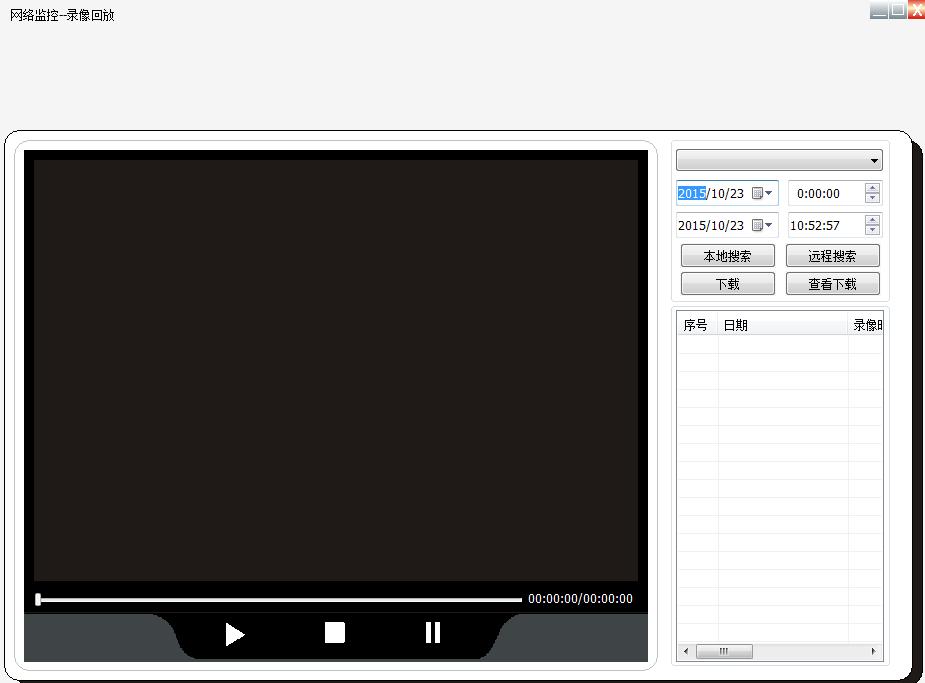Decrease start time 0:00:00 with down arrow
This screenshot has width=925, height=683.
(872, 199)
